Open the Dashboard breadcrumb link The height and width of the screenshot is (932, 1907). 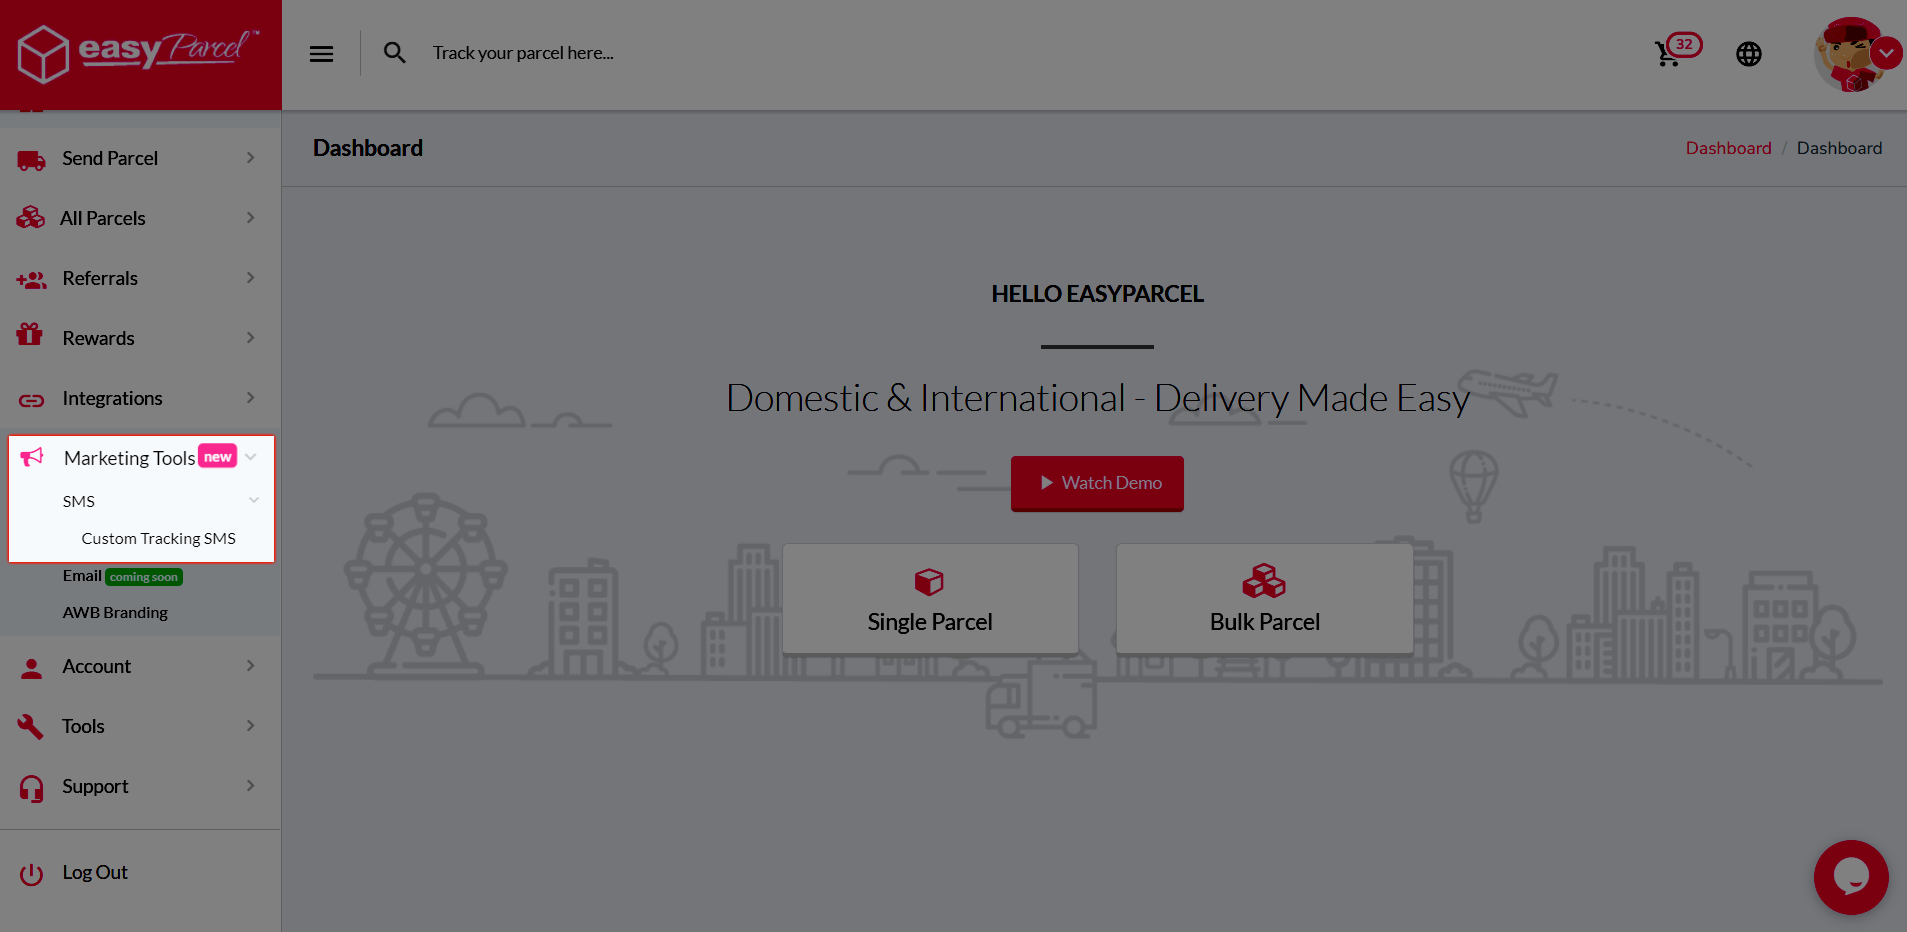tap(1728, 147)
